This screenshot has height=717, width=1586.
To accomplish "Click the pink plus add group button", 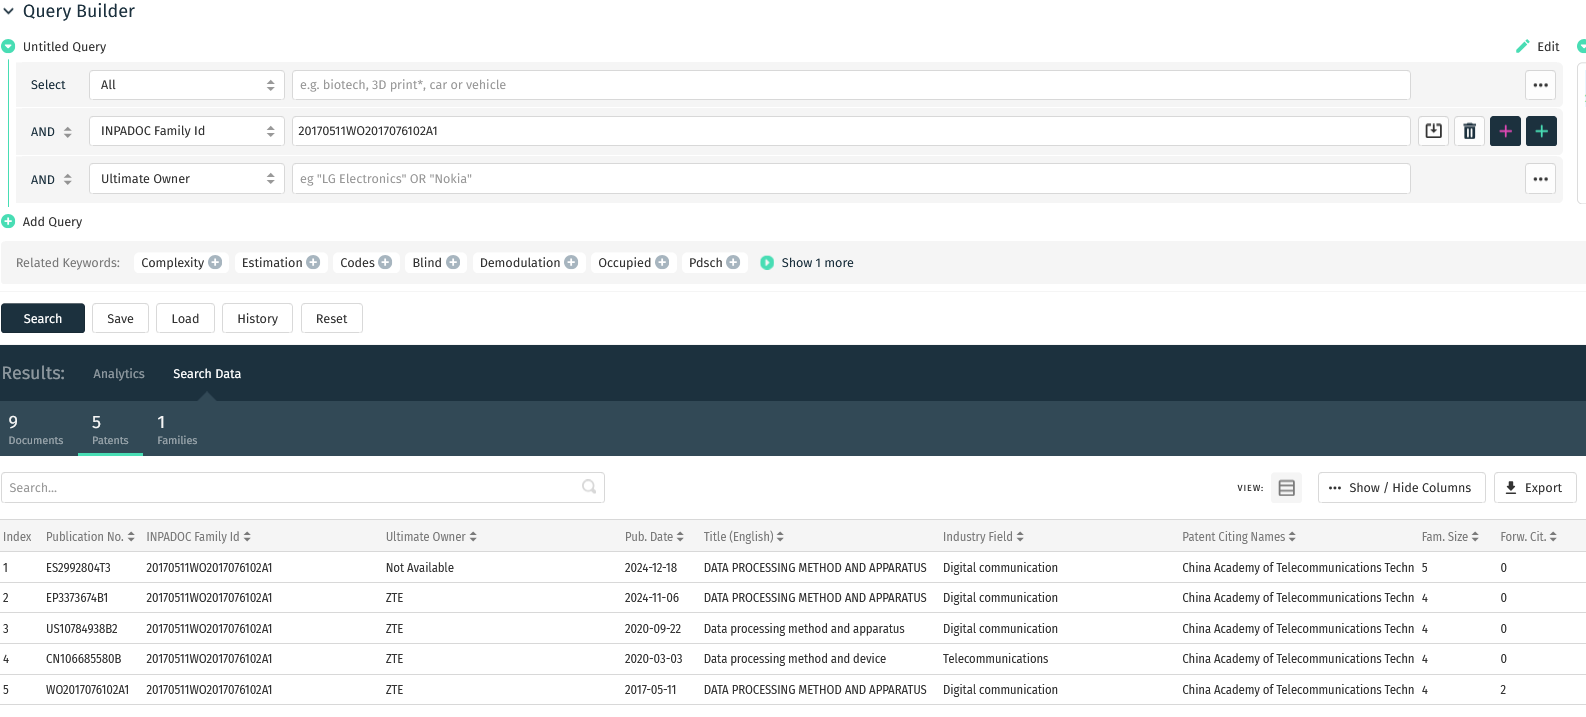I will 1505,131.
